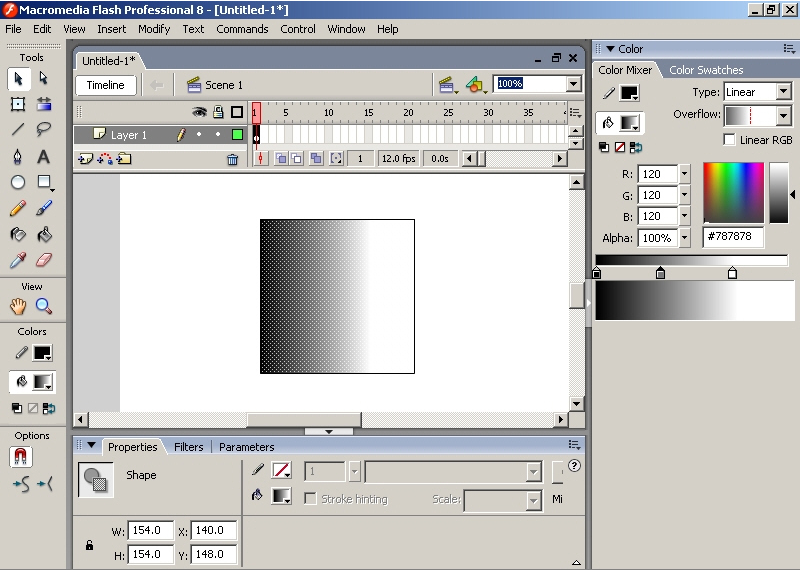Toggle Onion Skin Outlines button

[x=297, y=159]
